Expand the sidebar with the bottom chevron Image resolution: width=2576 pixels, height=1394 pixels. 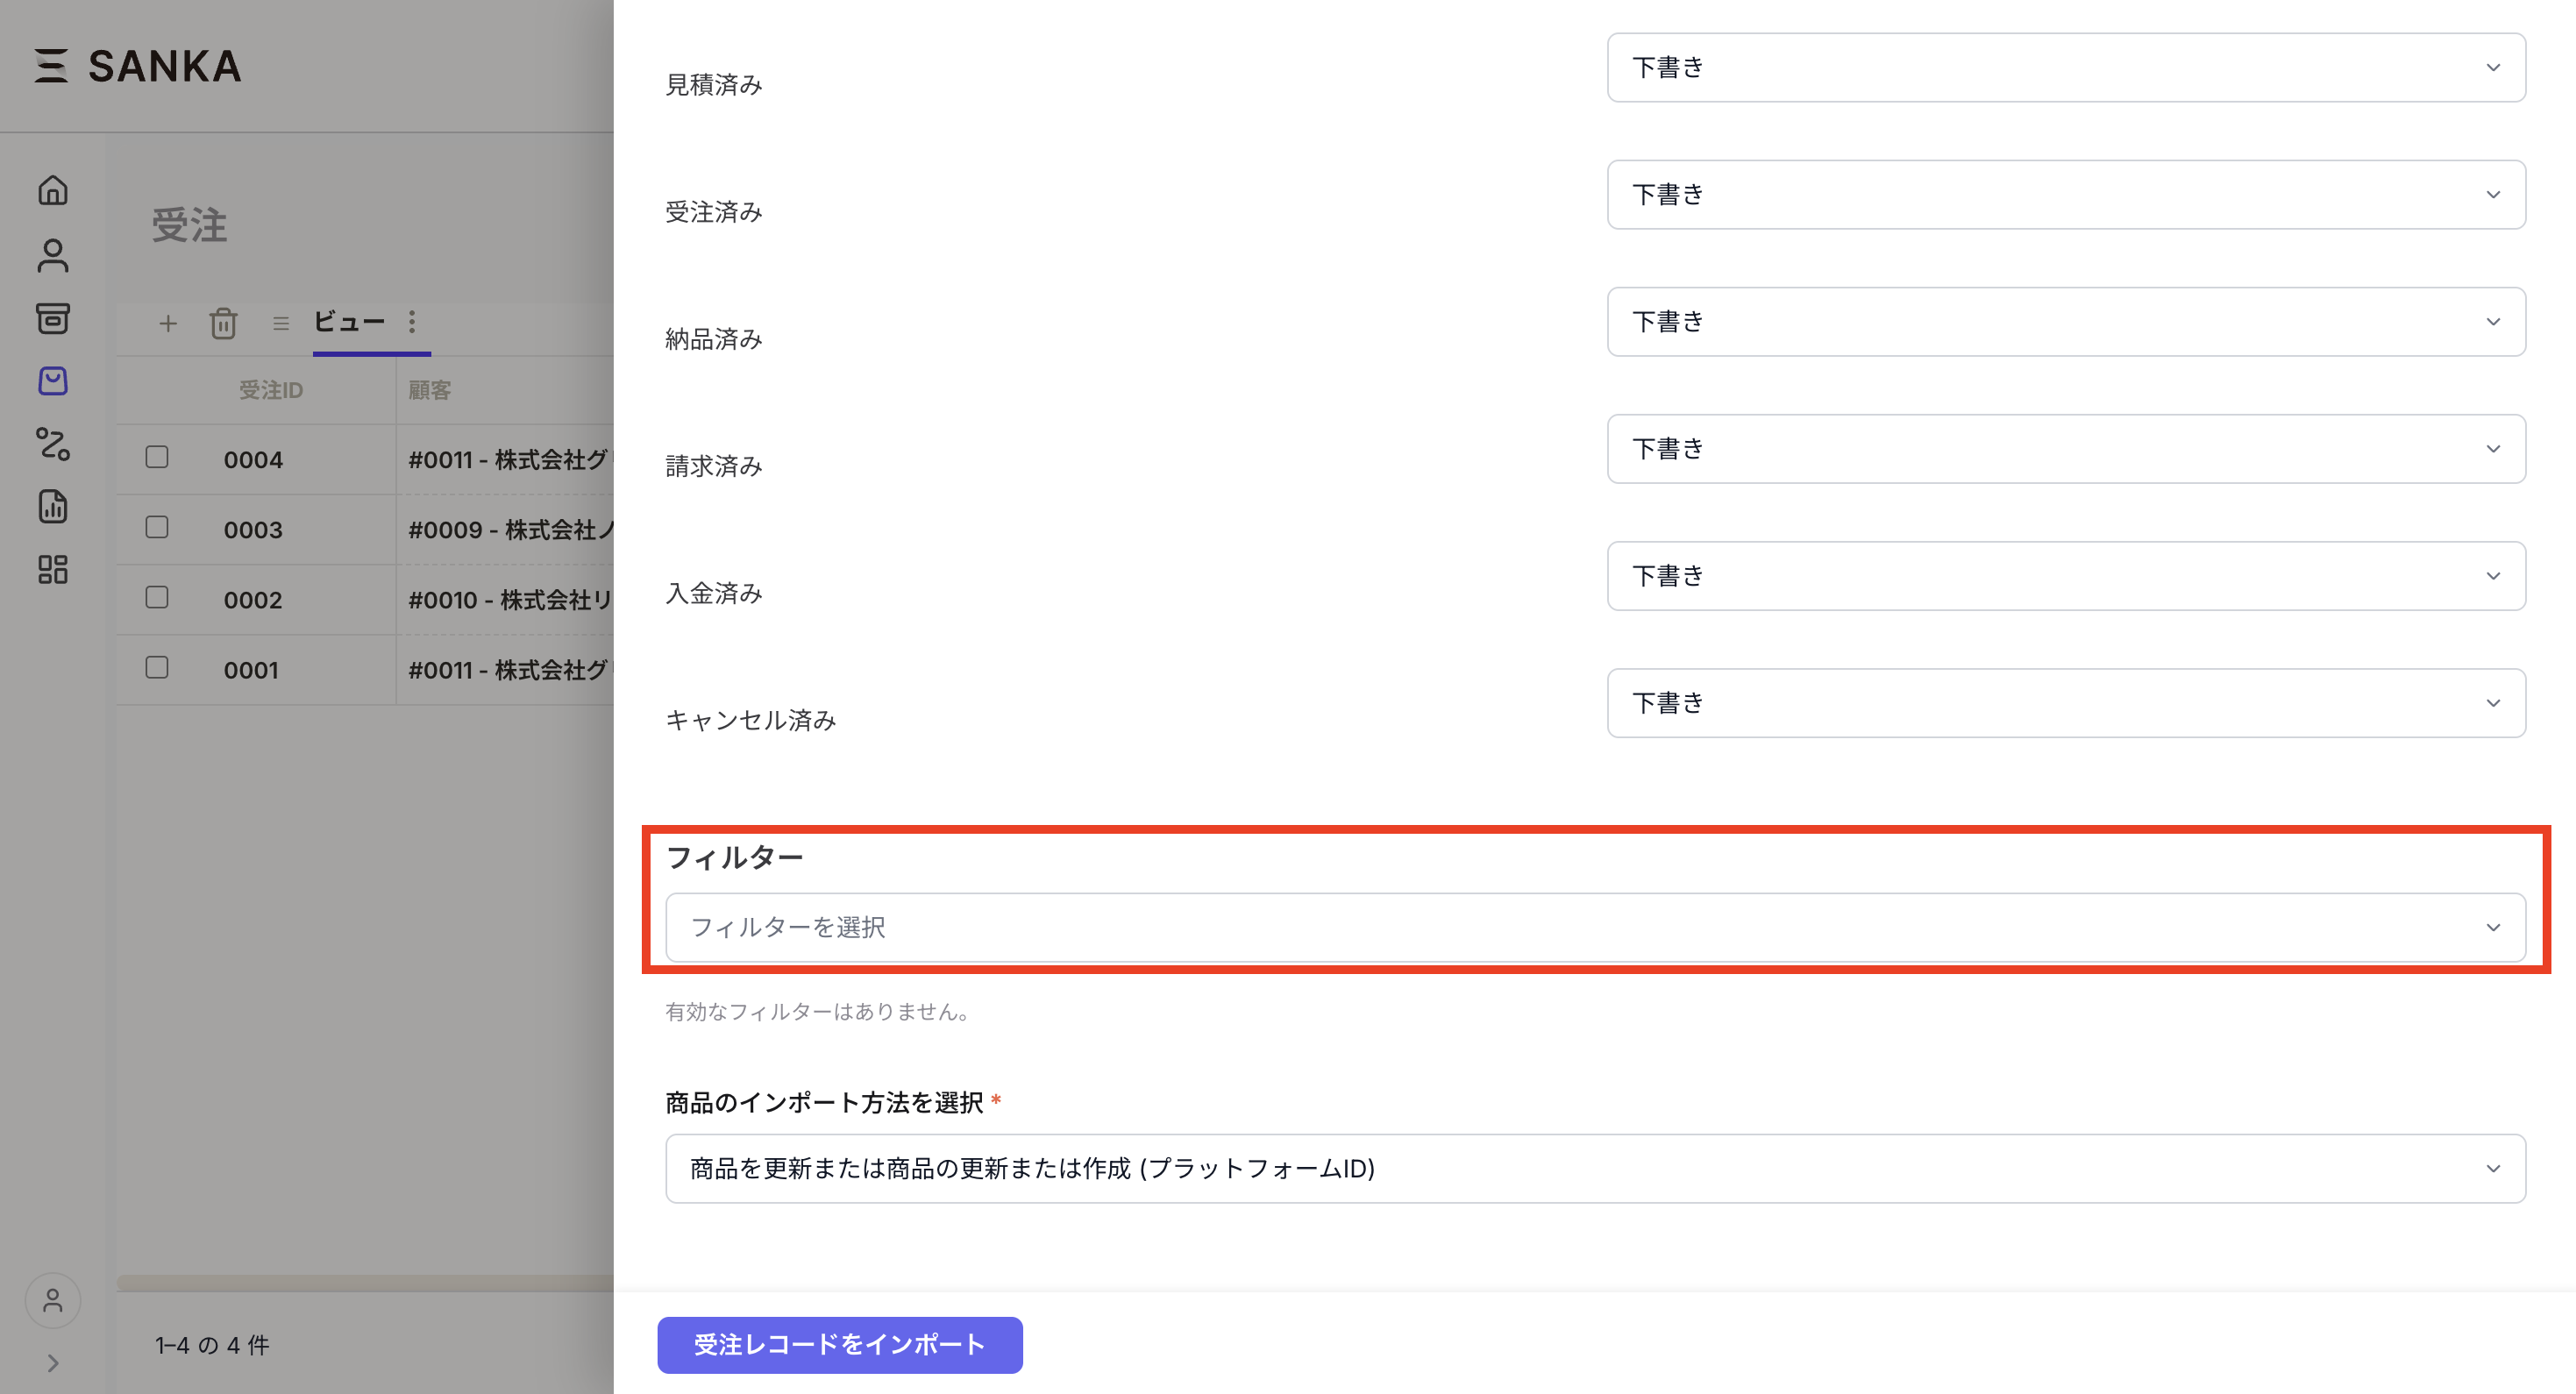[53, 1363]
